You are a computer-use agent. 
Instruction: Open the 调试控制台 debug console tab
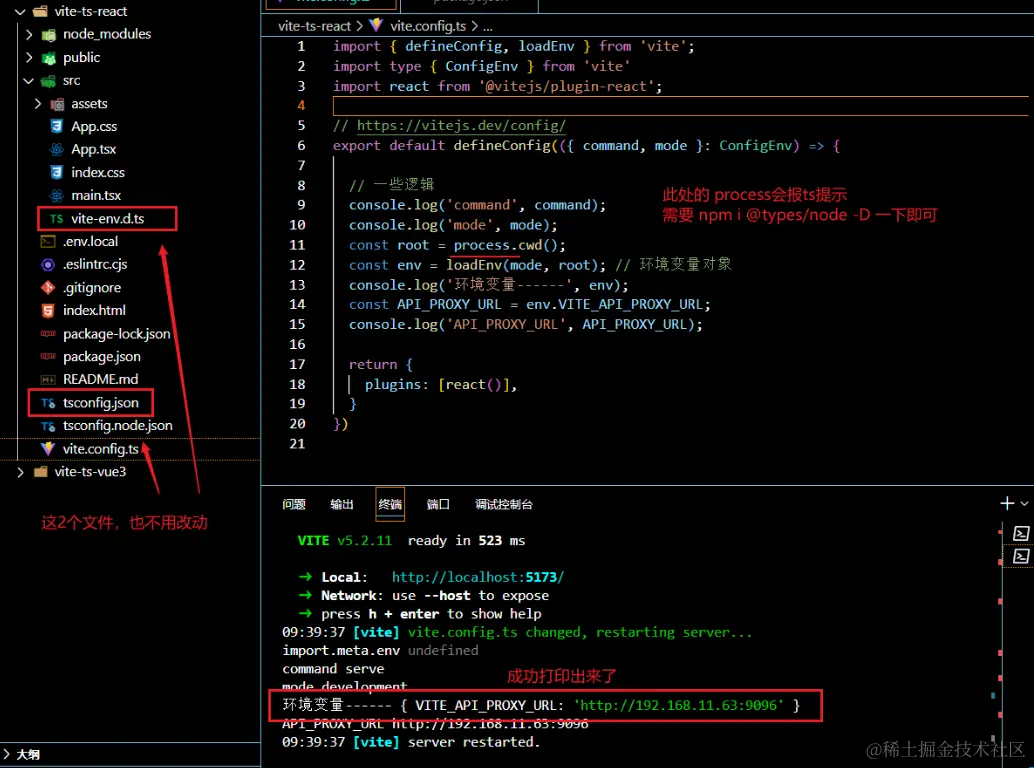504,504
